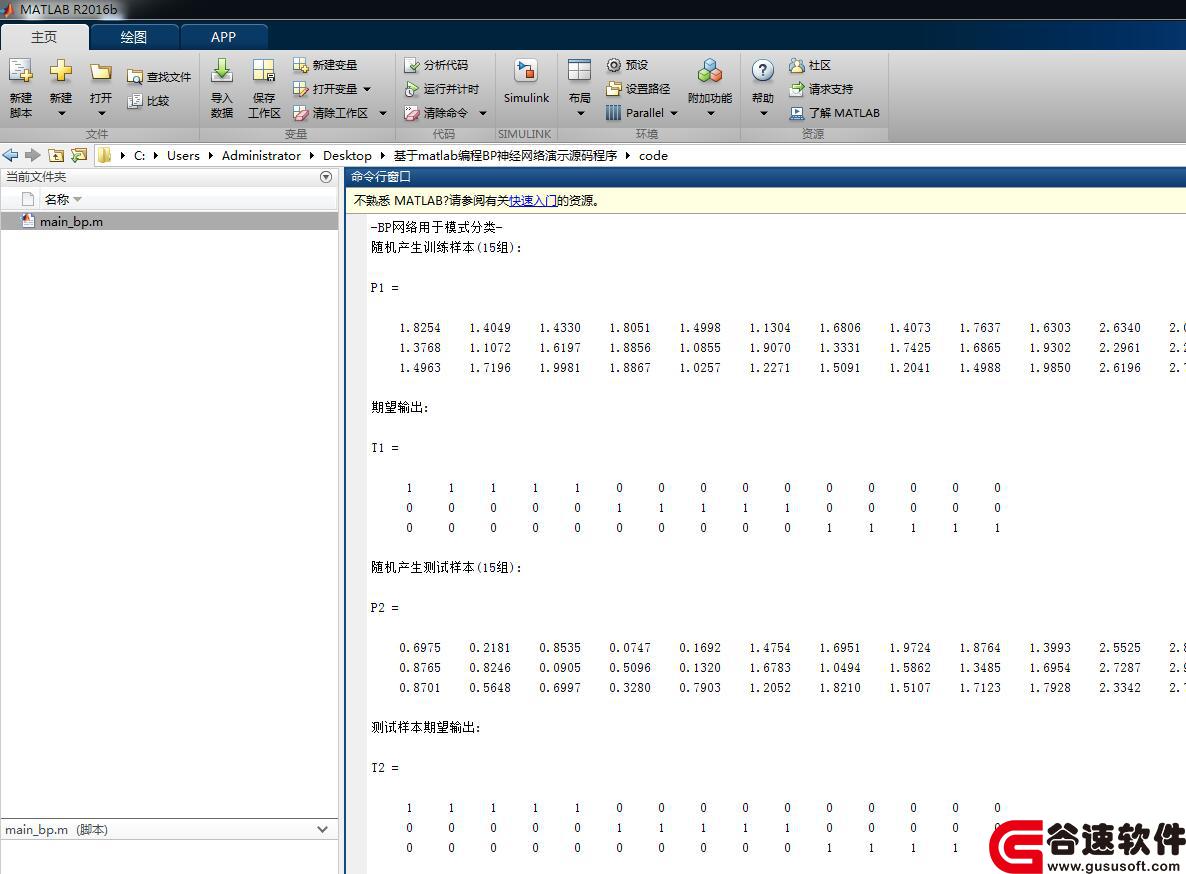1186x874 pixels.
Task: Click the Open (打开) folder icon
Action: pyautogui.click(x=101, y=73)
